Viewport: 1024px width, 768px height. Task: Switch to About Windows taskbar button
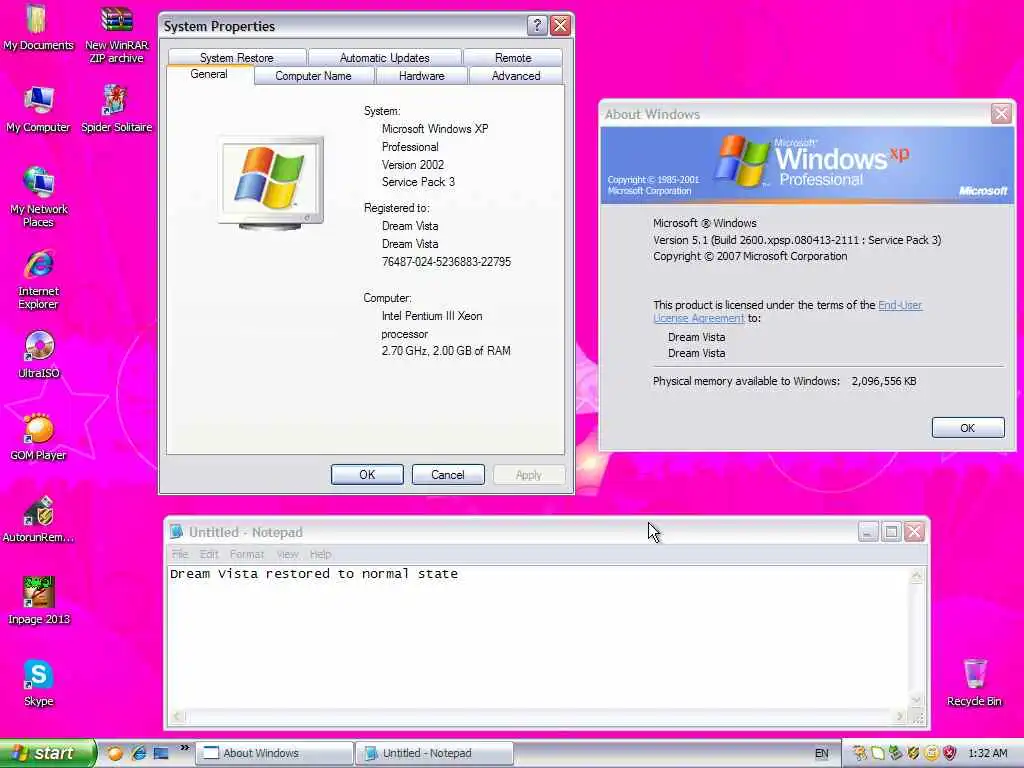tap(274, 753)
